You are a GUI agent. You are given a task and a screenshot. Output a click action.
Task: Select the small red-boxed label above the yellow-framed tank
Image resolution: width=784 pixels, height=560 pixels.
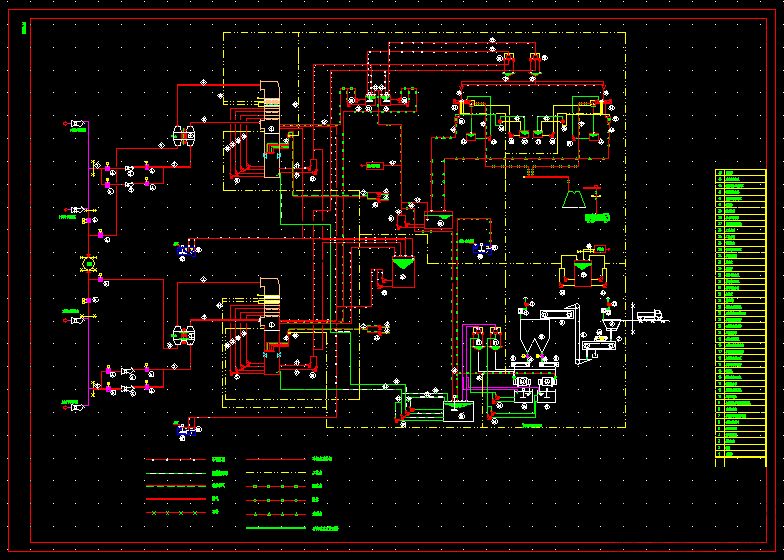pyautogui.click(x=600, y=248)
